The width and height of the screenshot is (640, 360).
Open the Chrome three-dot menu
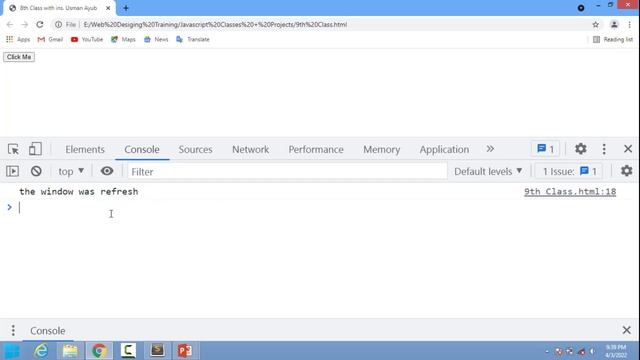point(629,24)
